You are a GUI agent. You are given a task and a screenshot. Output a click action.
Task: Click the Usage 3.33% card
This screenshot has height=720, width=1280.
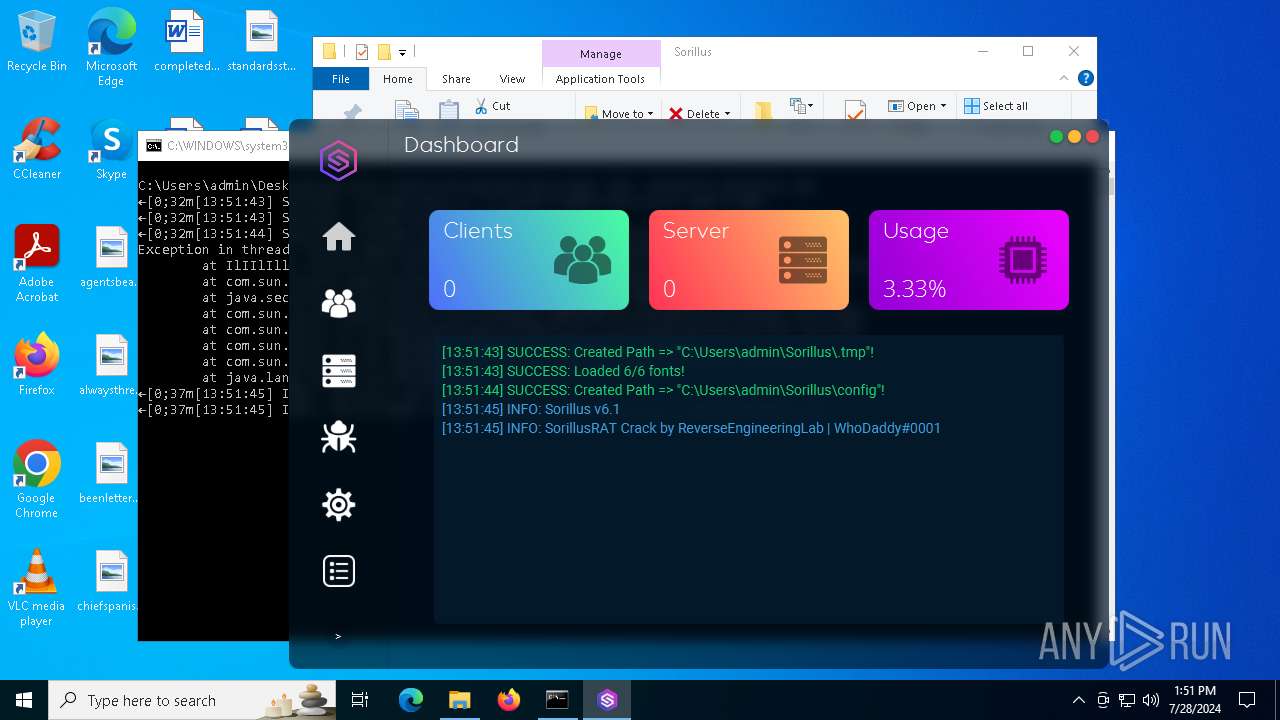(x=969, y=260)
